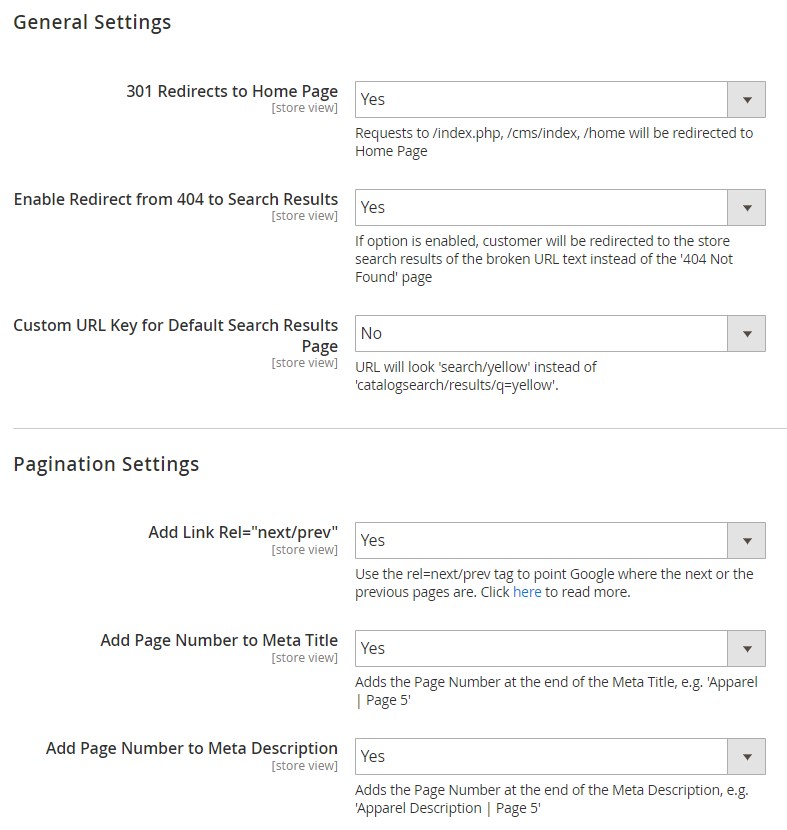Click the arrow button of Meta Title dropdown

(747, 648)
